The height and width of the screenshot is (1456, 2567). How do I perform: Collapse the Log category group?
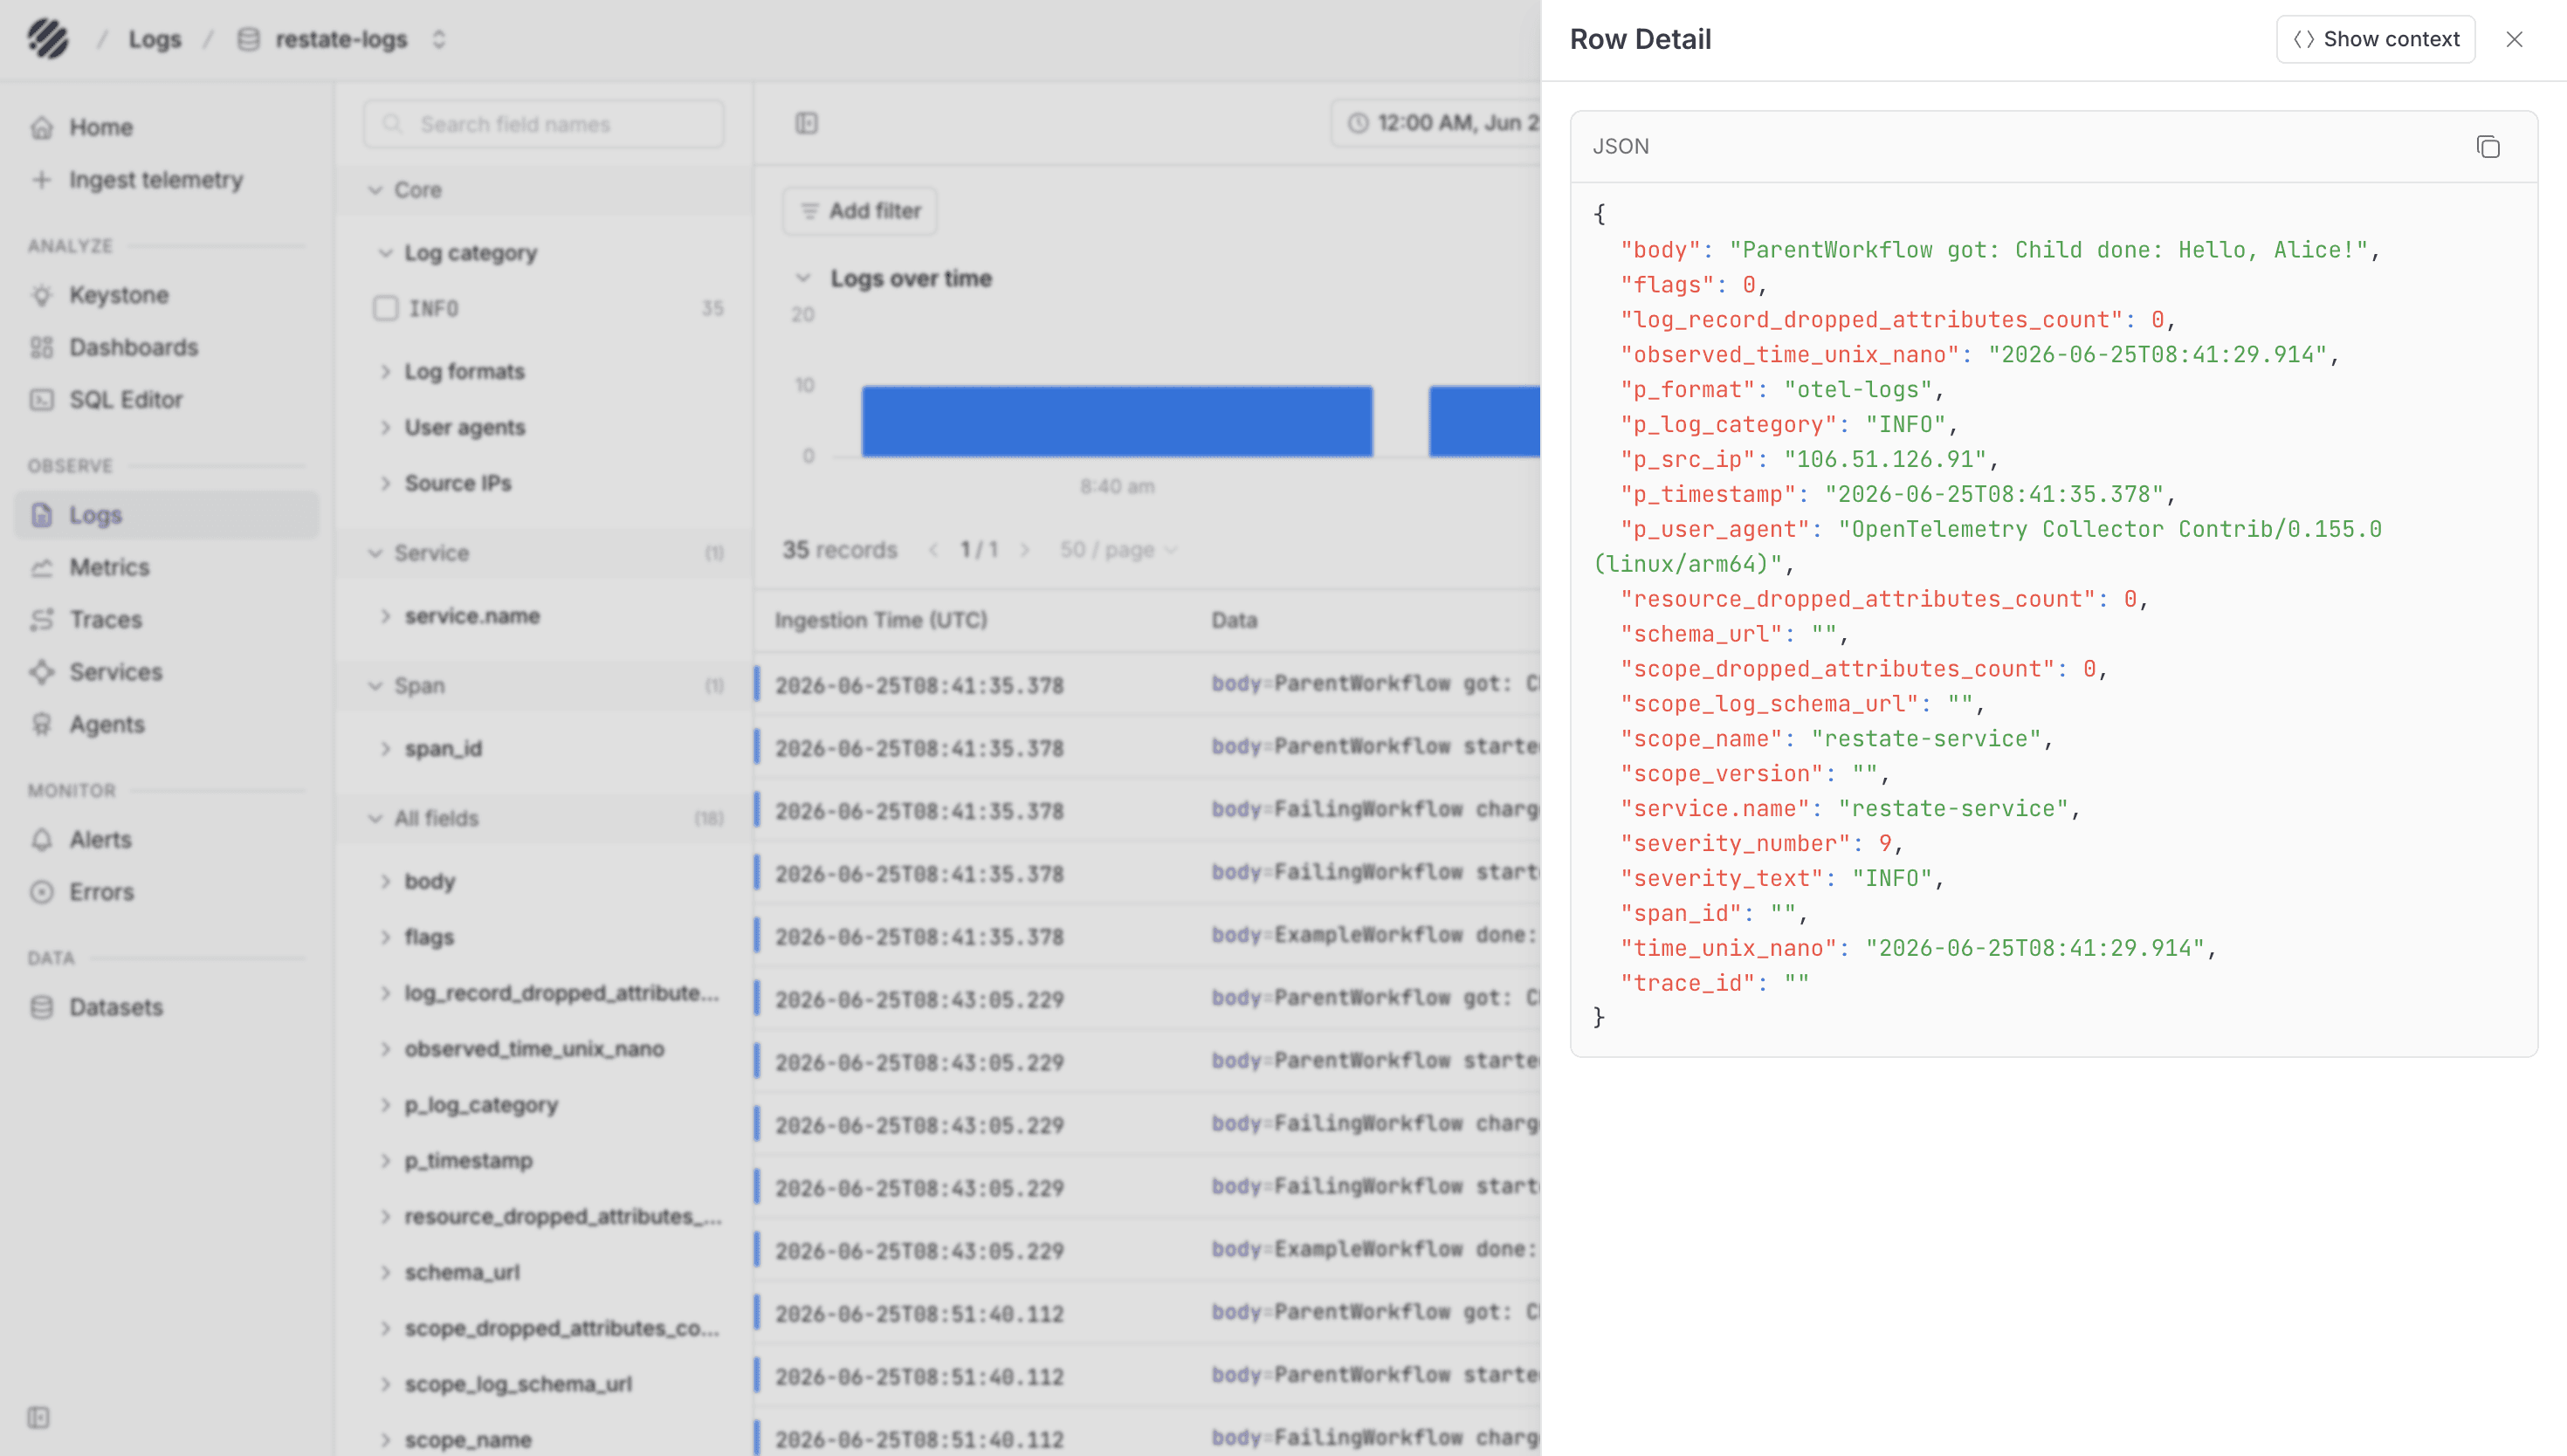tap(385, 253)
